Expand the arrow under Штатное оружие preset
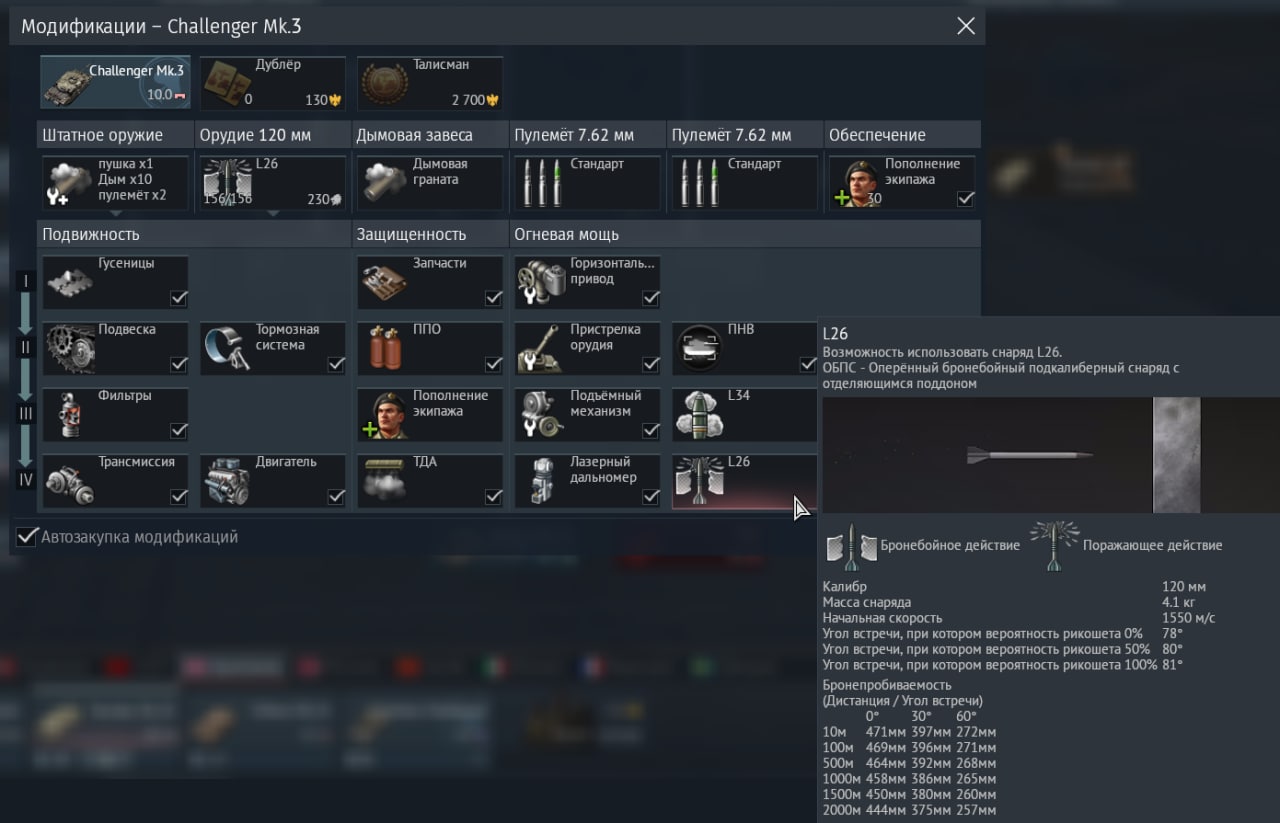This screenshot has height=823, width=1280. [x=115, y=214]
